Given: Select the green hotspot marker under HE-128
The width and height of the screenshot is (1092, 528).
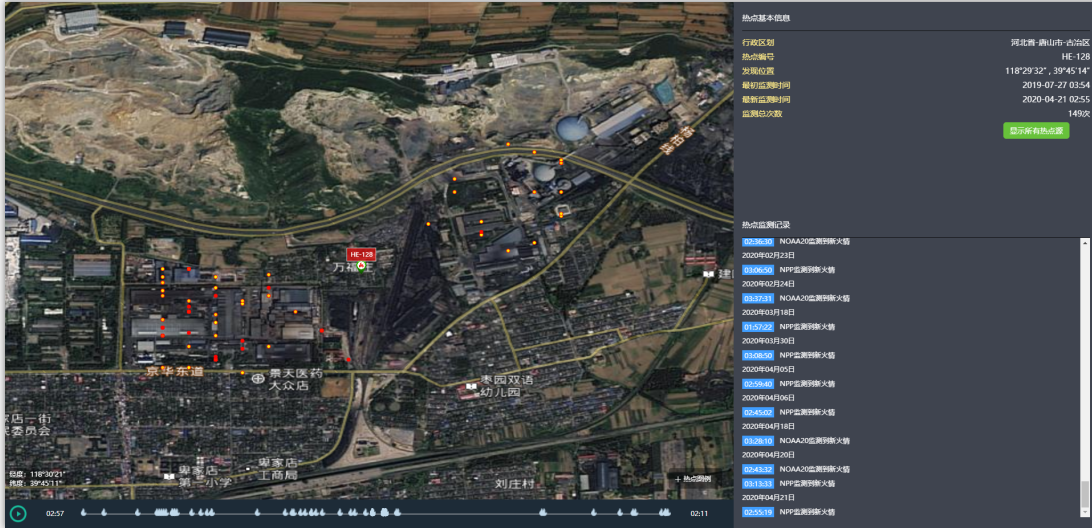Looking at the screenshot, I should pos(361,268).
